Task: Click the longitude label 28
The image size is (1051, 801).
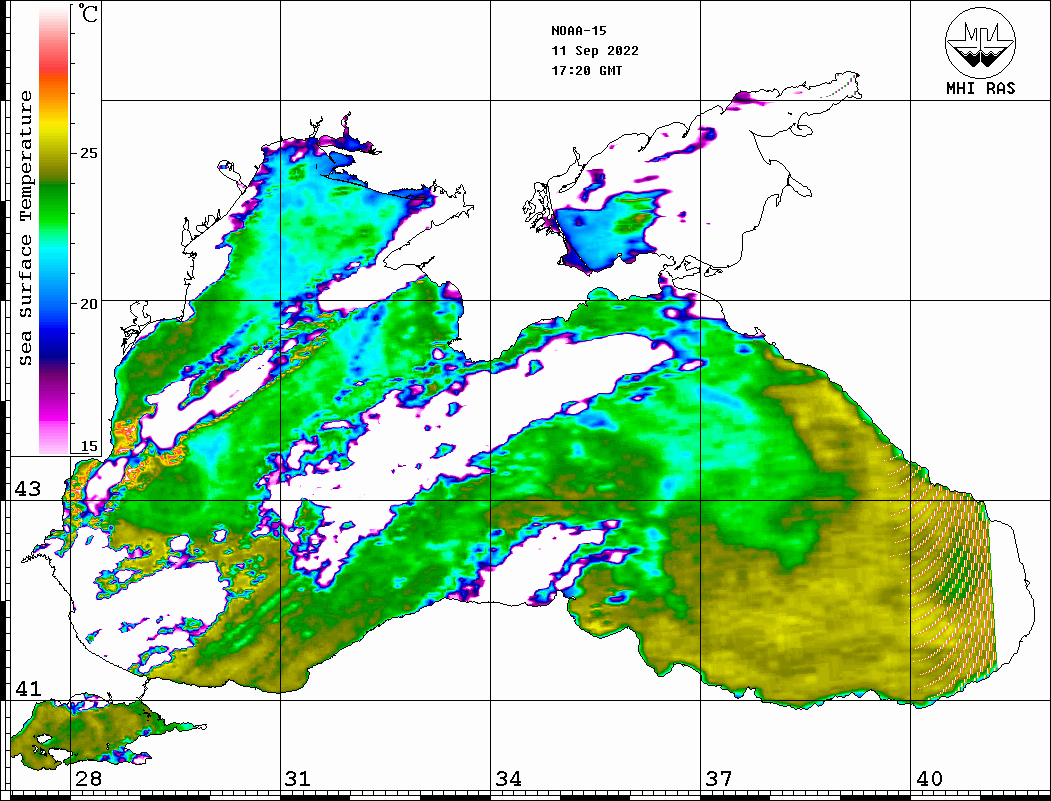Action: pos(88,779)
